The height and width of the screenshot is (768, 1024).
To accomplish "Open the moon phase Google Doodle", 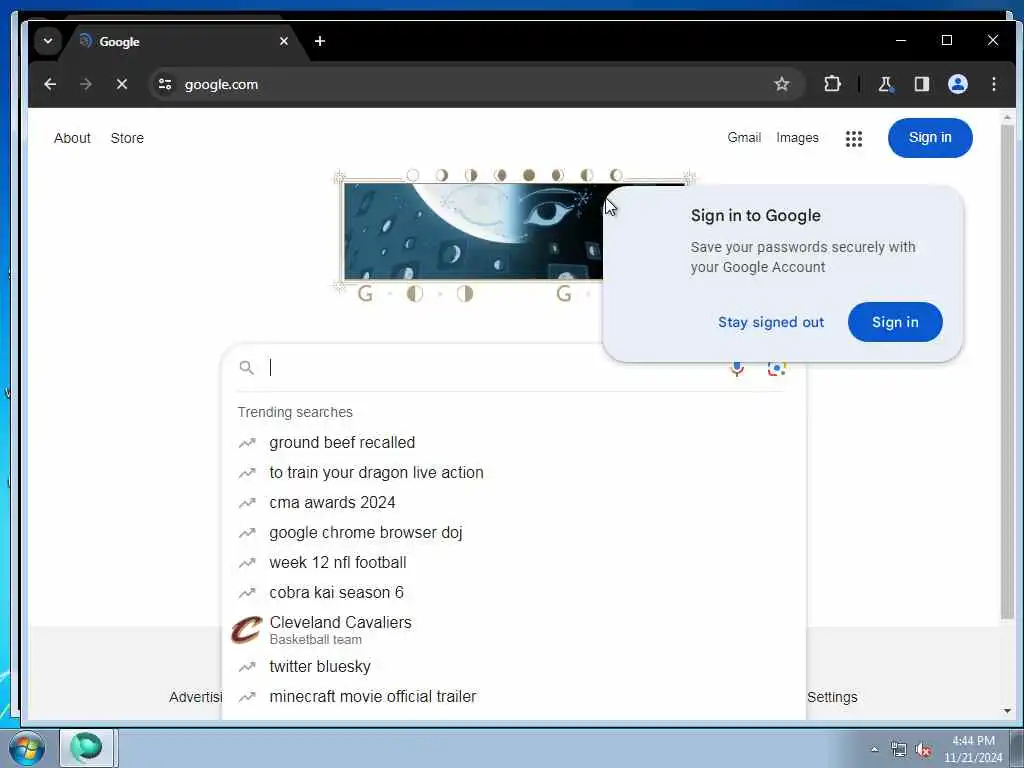I will tap(473, 232).
